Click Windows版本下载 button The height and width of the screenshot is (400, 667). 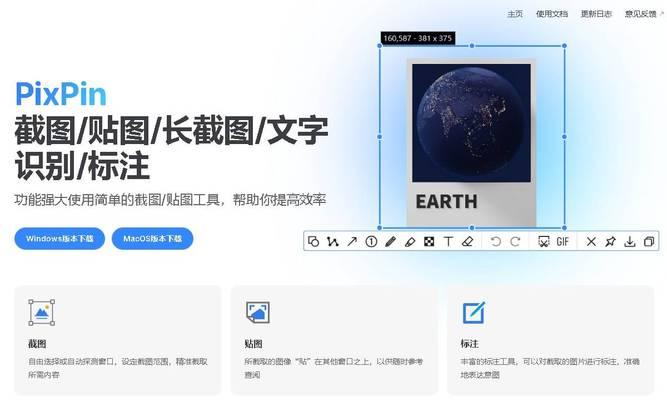(x=60, y=239)
